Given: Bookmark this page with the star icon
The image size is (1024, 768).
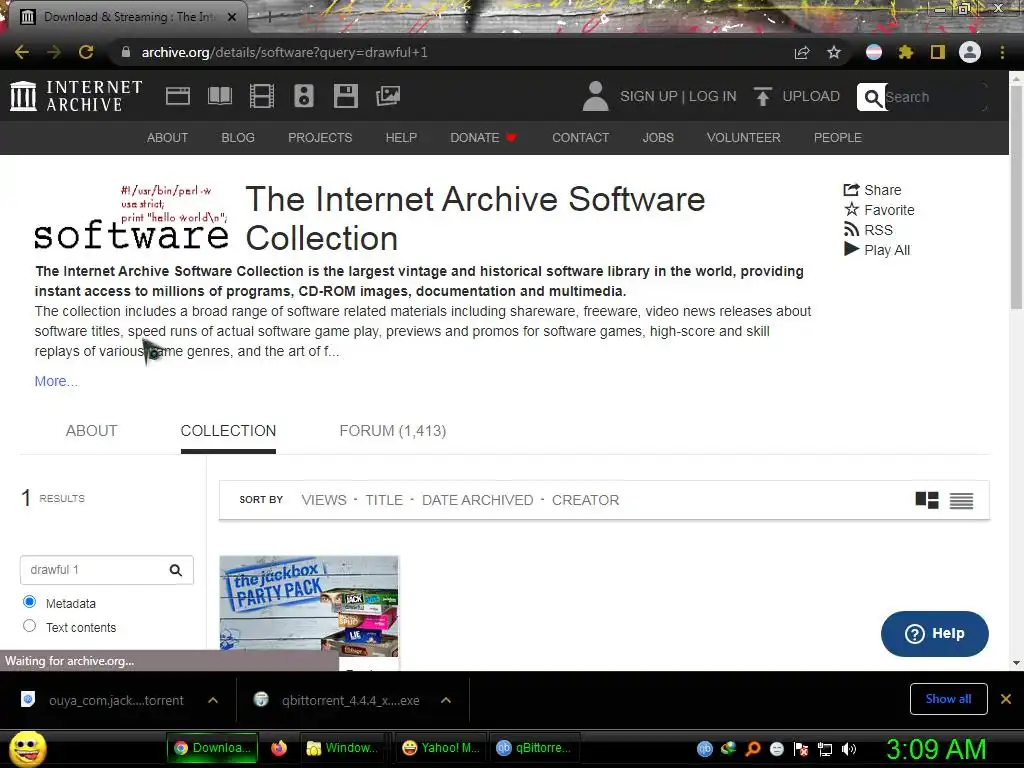Looking at the screenshot, I should tap(833, 52).
